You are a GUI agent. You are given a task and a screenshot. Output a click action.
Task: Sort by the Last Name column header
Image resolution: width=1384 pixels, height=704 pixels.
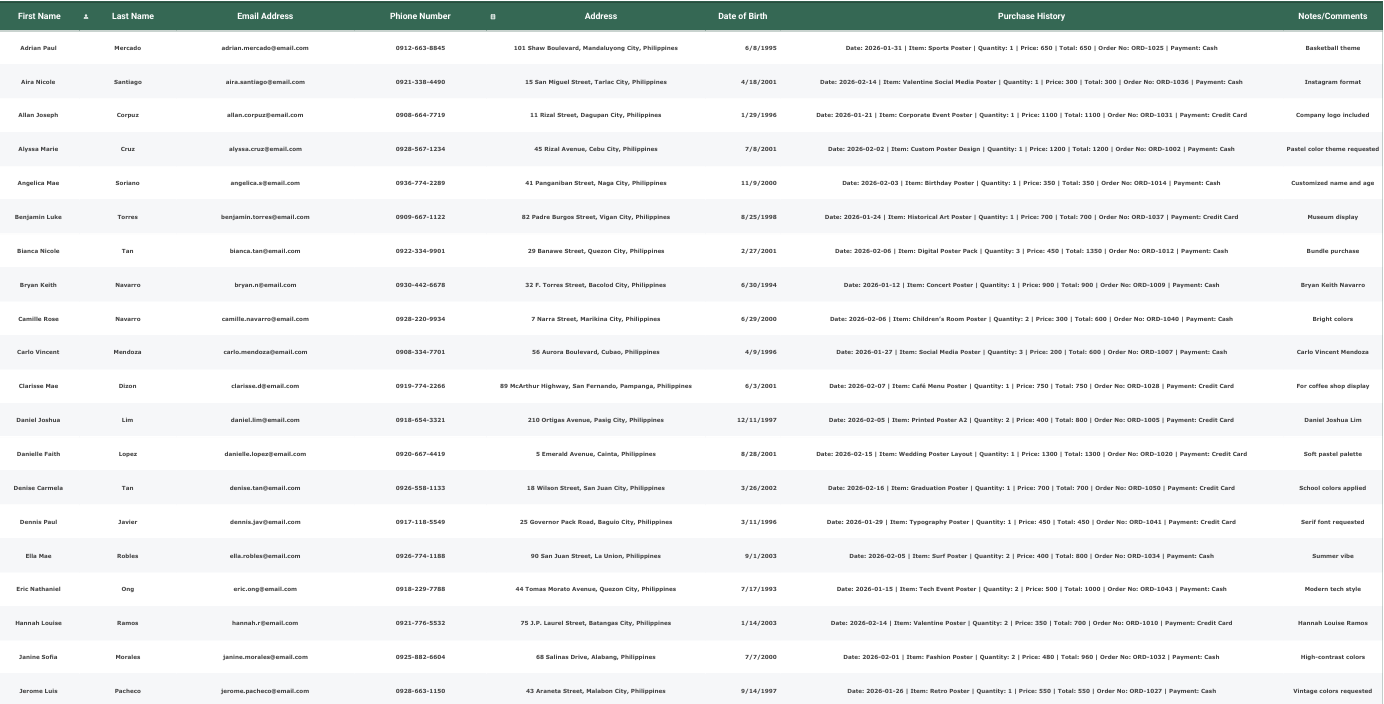pyautogui.click(x=133, y=16)
